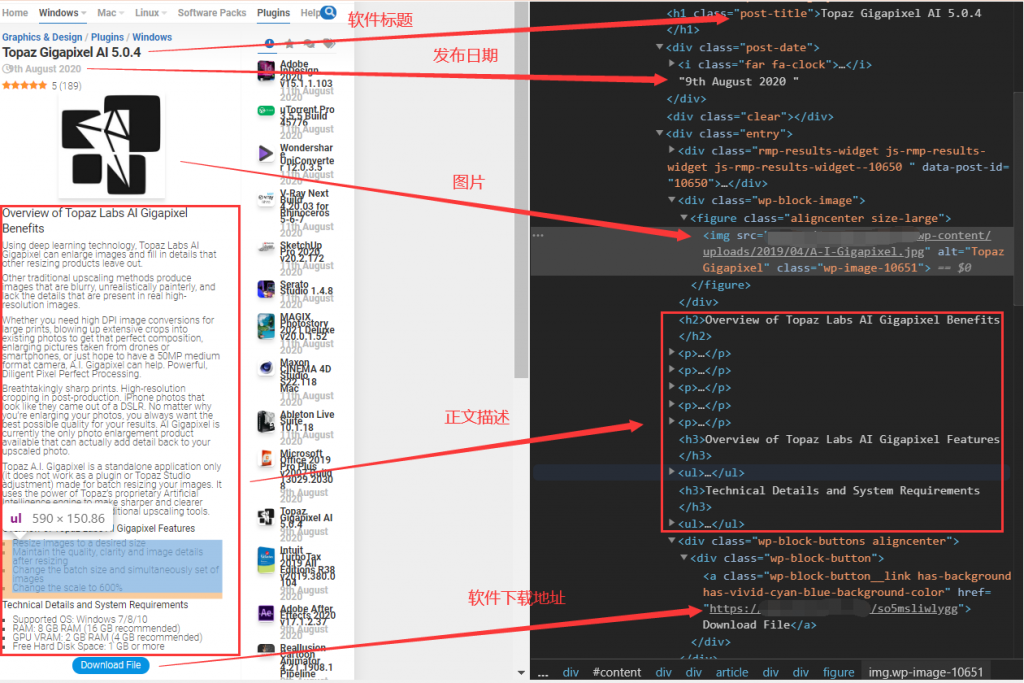
Task: Select the star tab icon in the sidebar
Action: pos(289,44)
